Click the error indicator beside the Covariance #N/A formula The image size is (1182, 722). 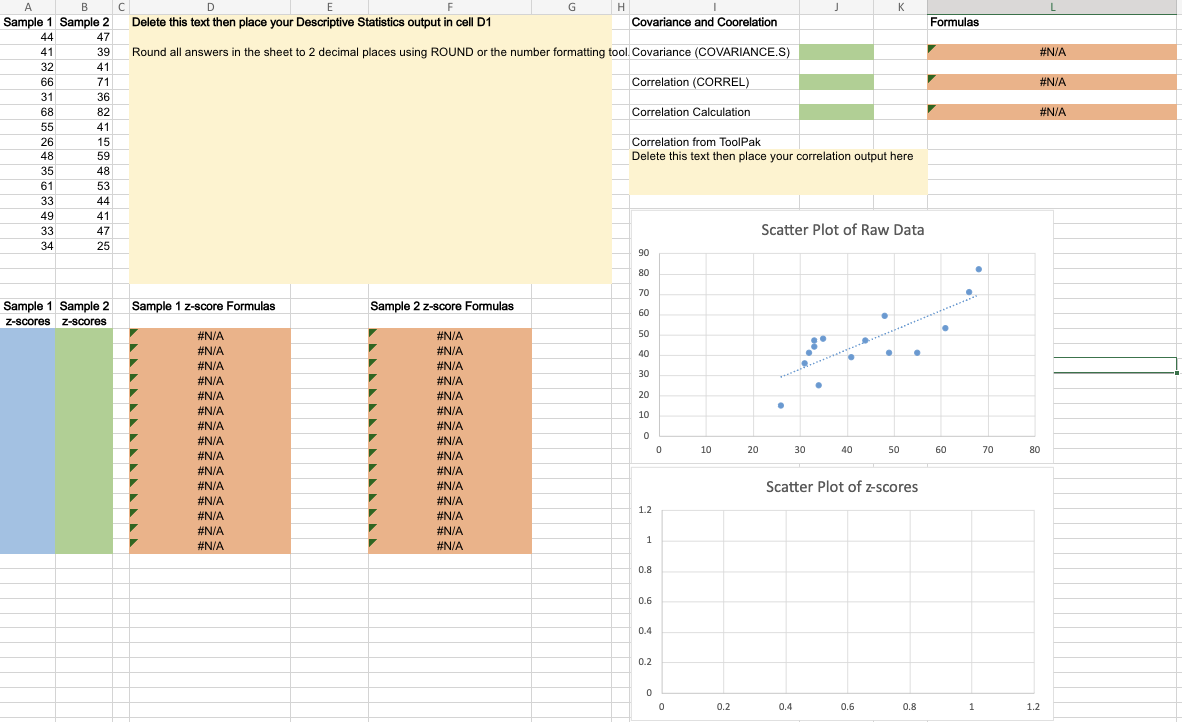[x=933, y=47]
